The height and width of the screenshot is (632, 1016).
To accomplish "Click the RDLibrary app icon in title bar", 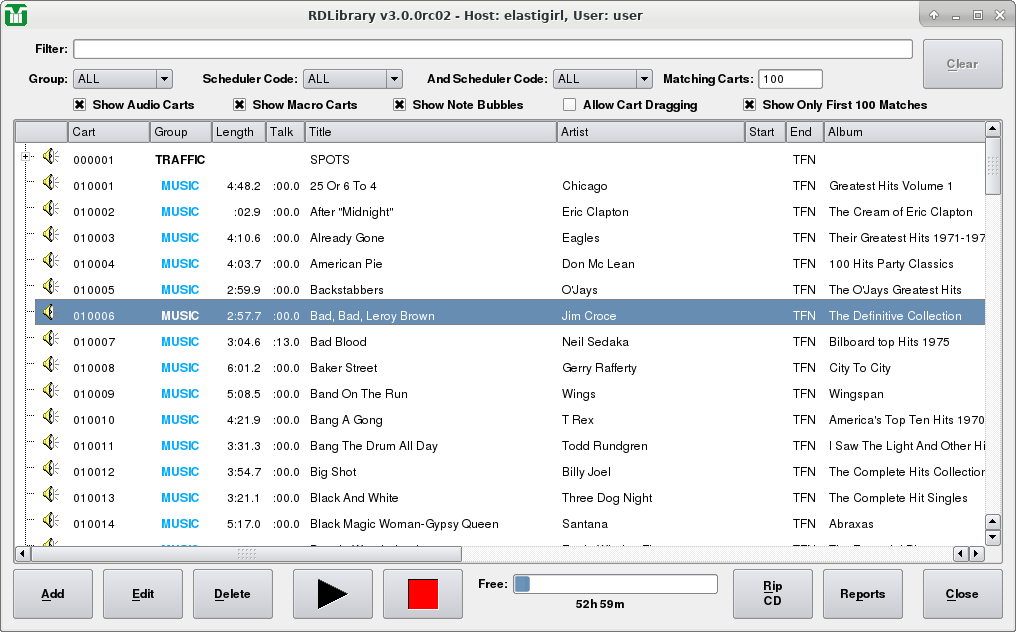I will 15,15.
